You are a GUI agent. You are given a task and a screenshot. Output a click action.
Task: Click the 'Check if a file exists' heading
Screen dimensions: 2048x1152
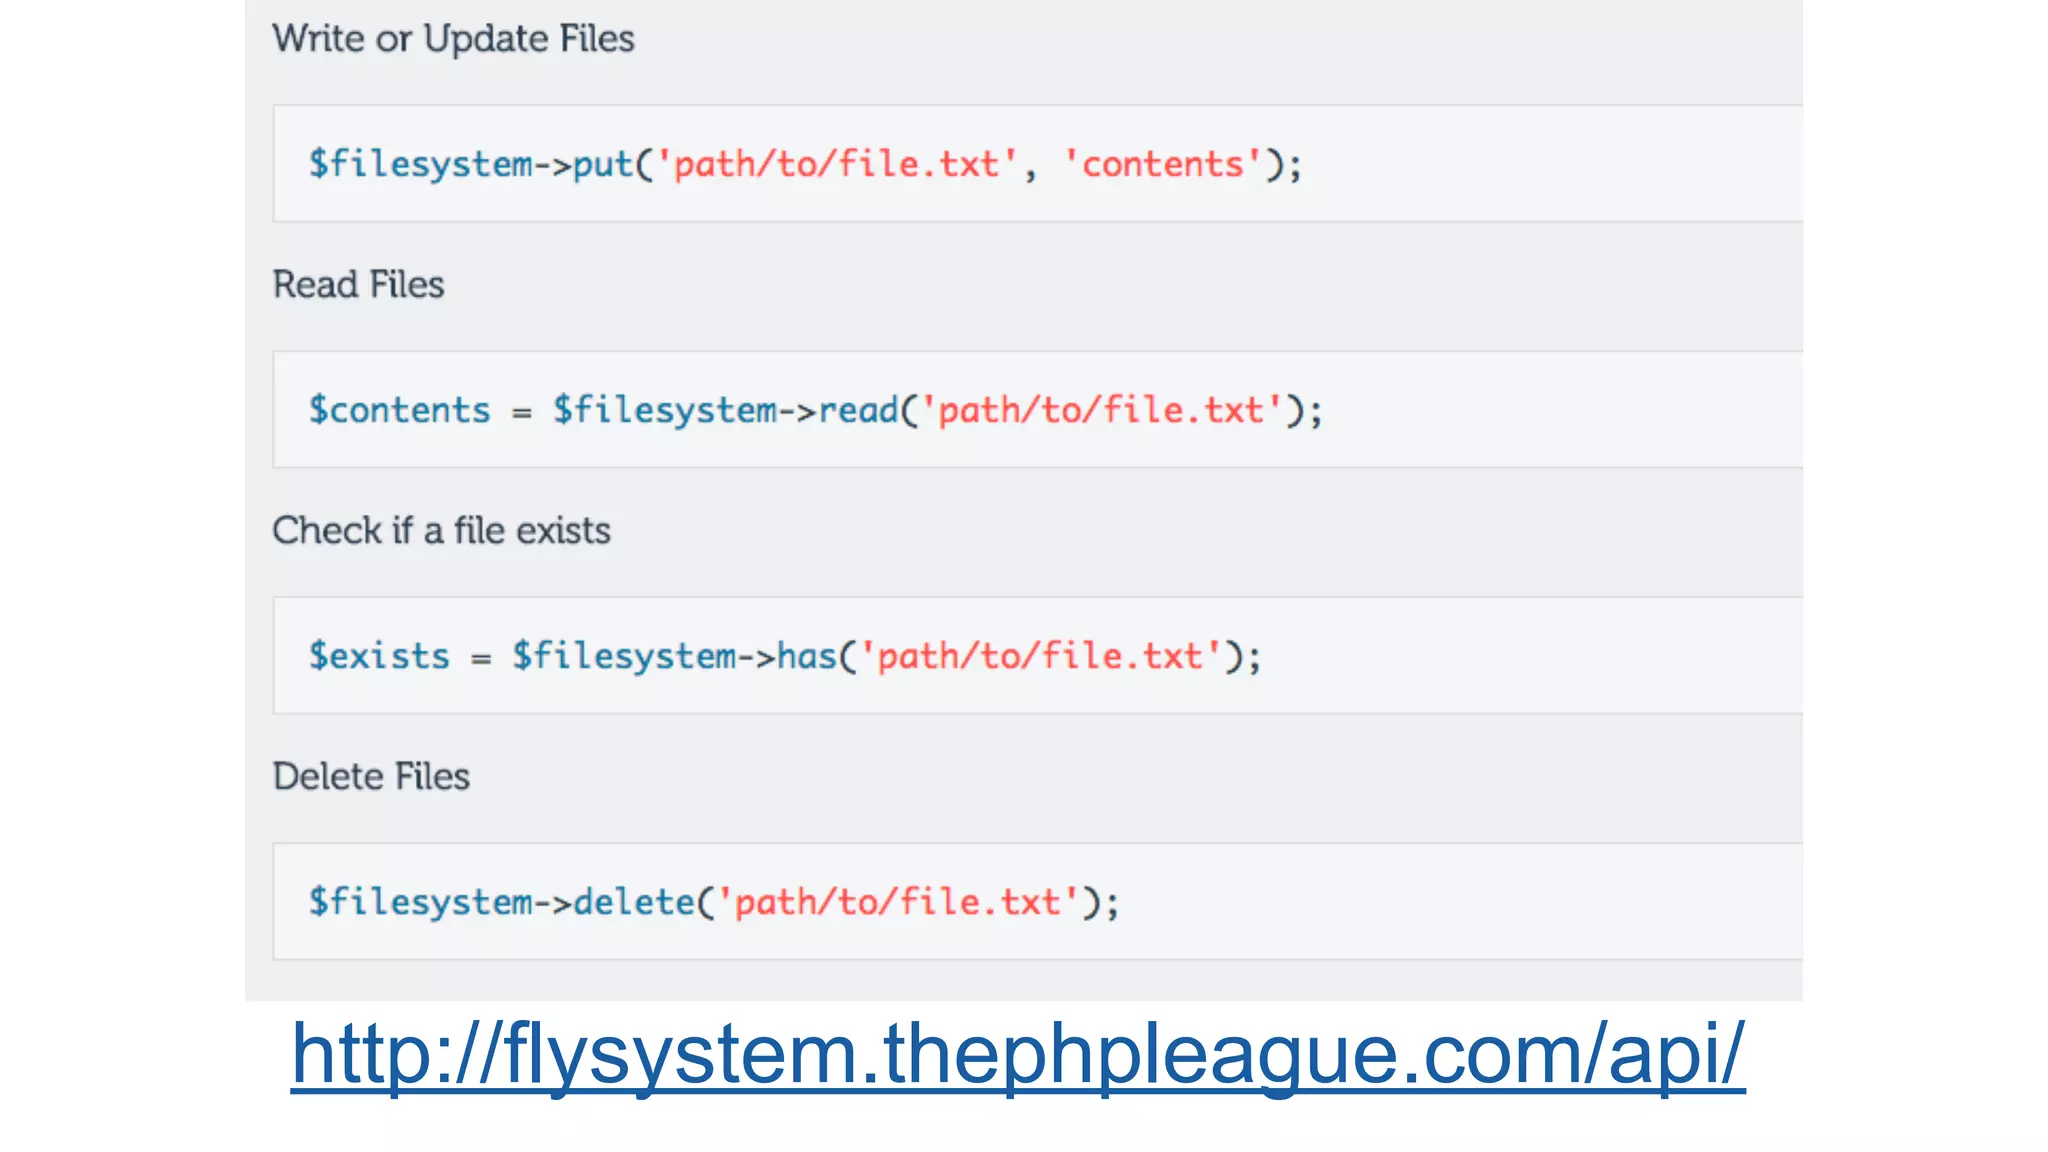tap(441, 531)
